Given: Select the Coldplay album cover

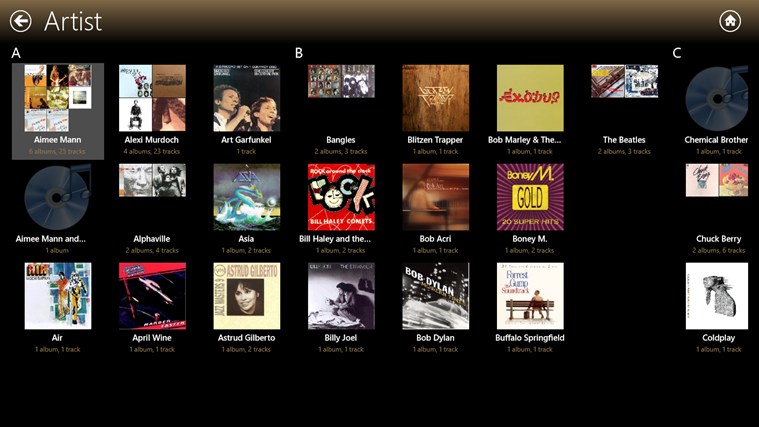Looking at the screenshot, I should point(717,296).
